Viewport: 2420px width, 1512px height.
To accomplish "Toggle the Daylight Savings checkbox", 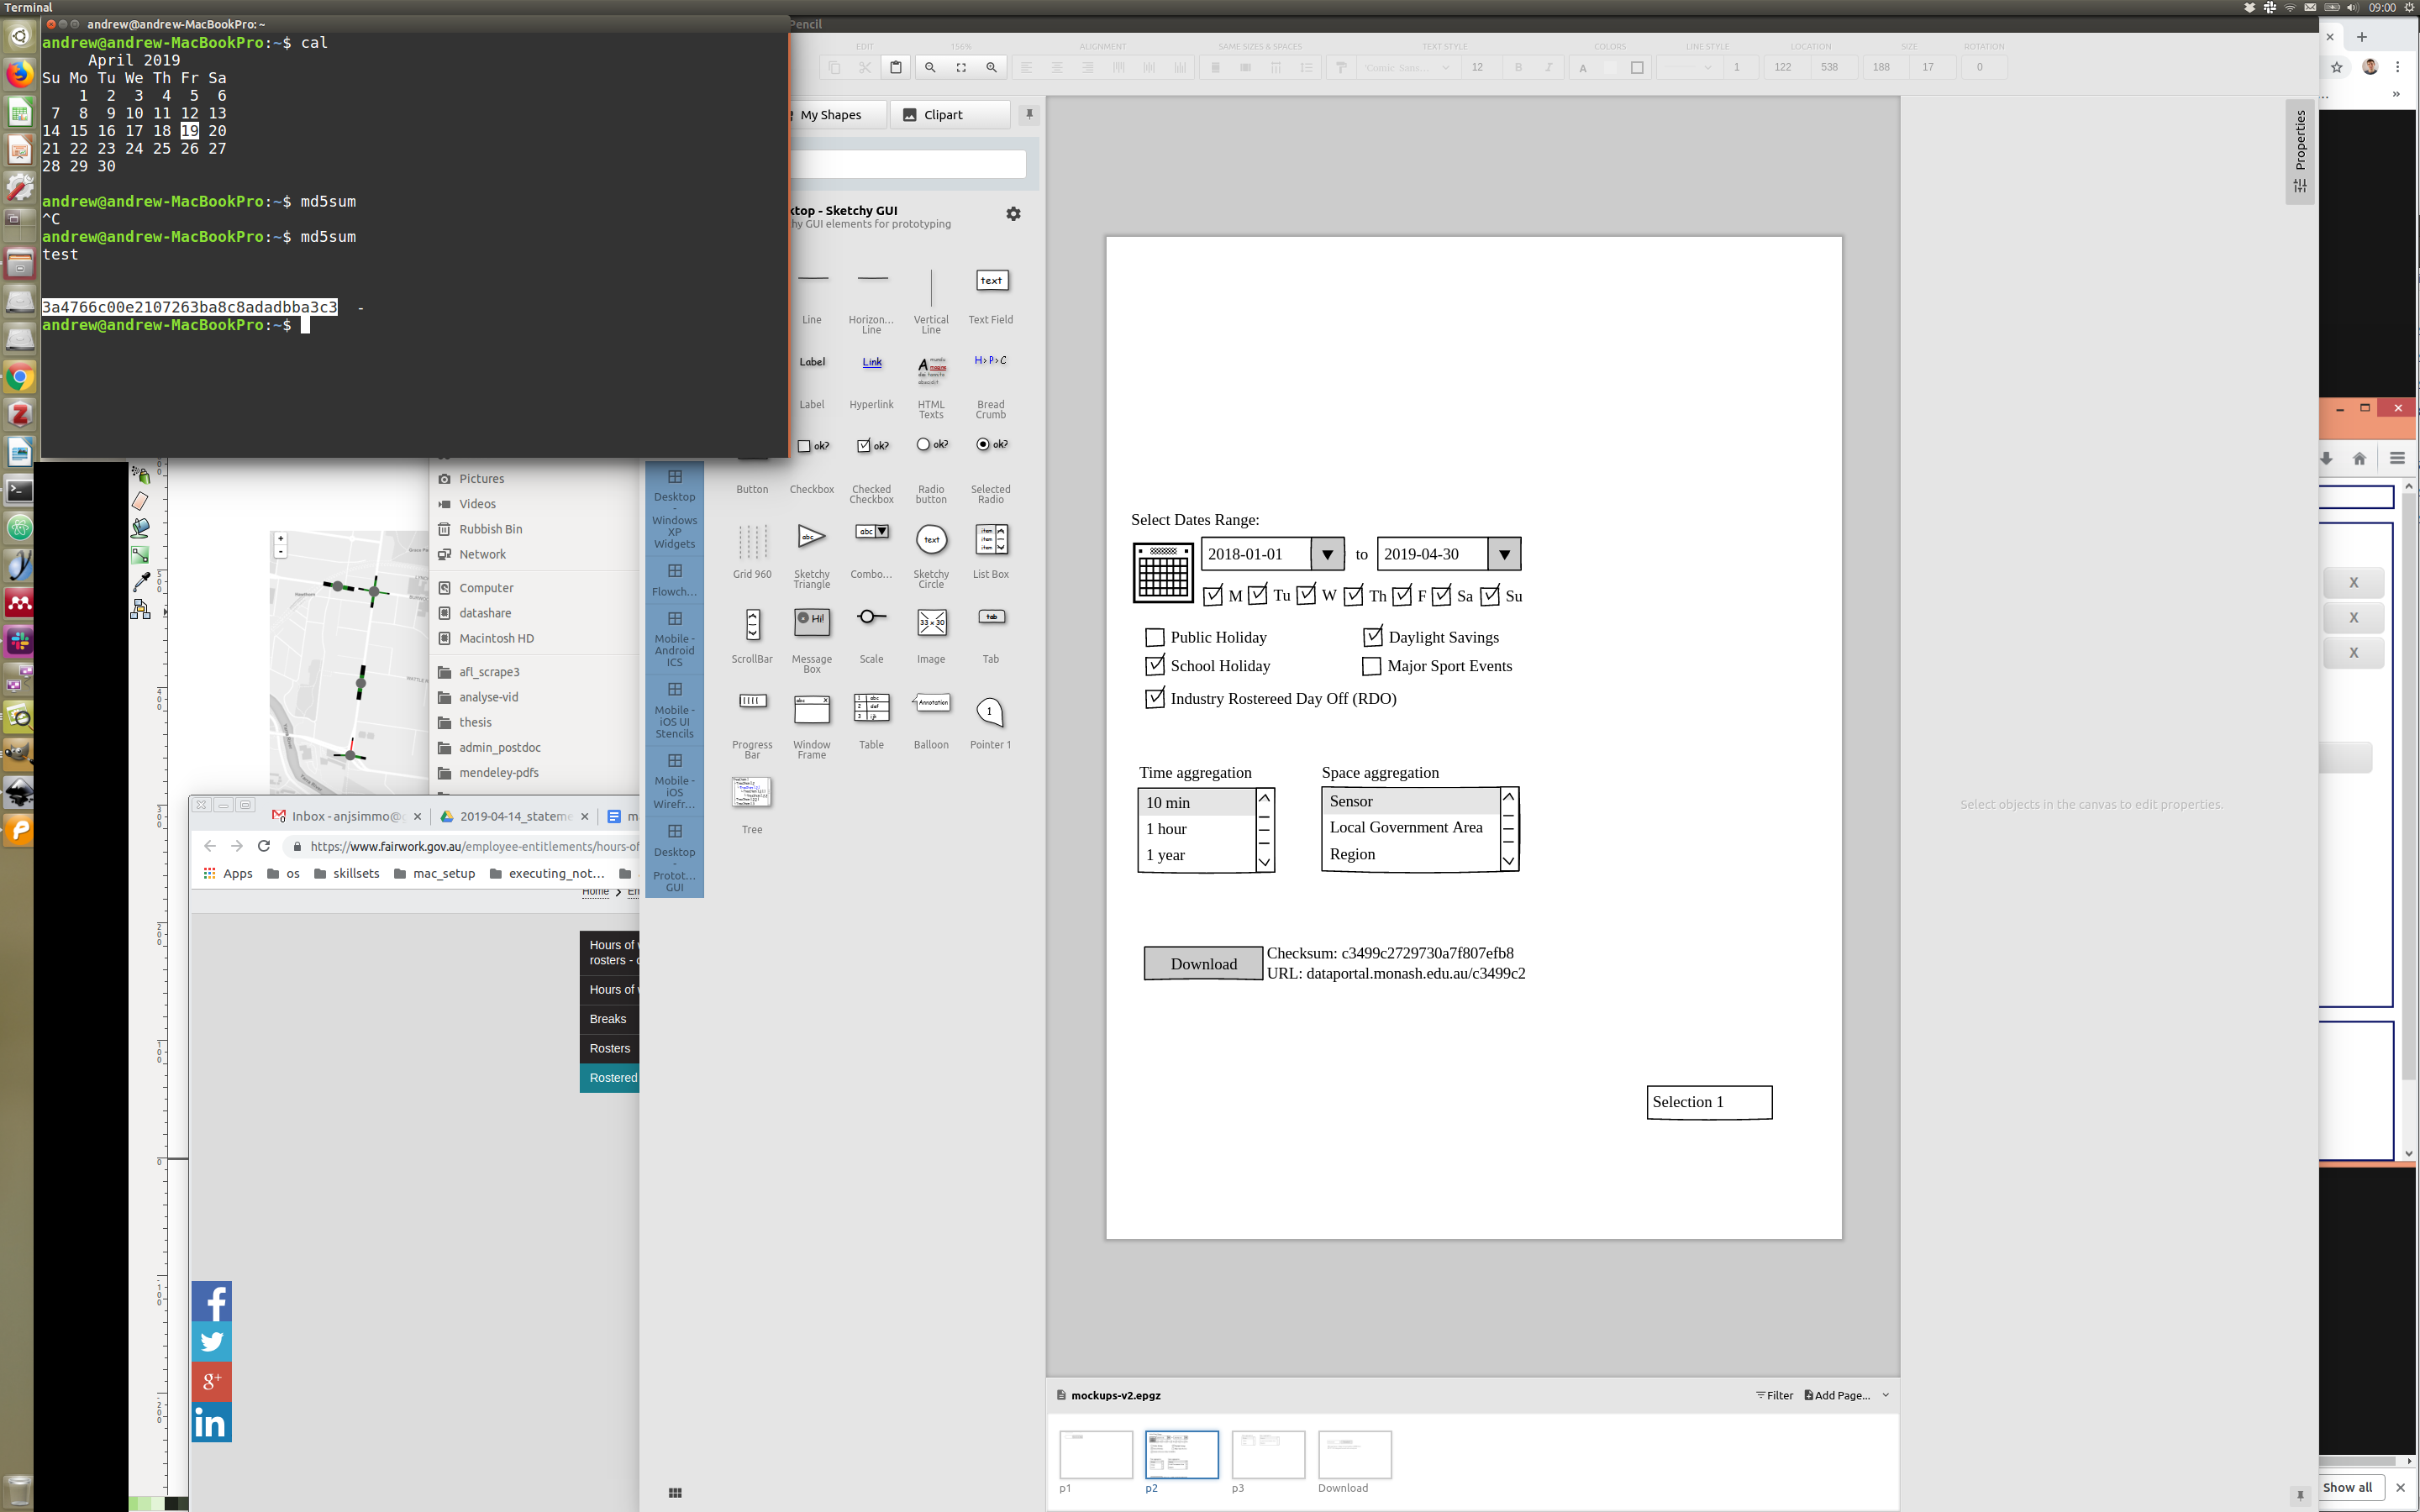I will point(1372,637).
